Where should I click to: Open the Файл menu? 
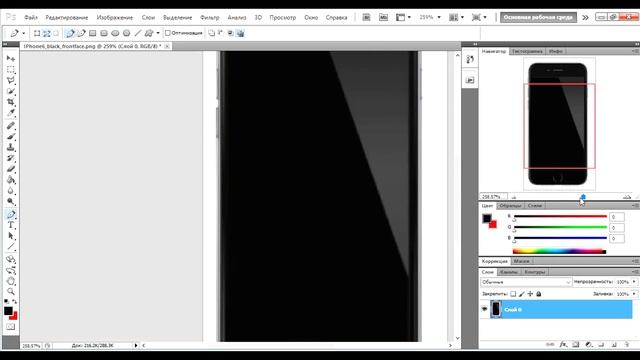31,18
